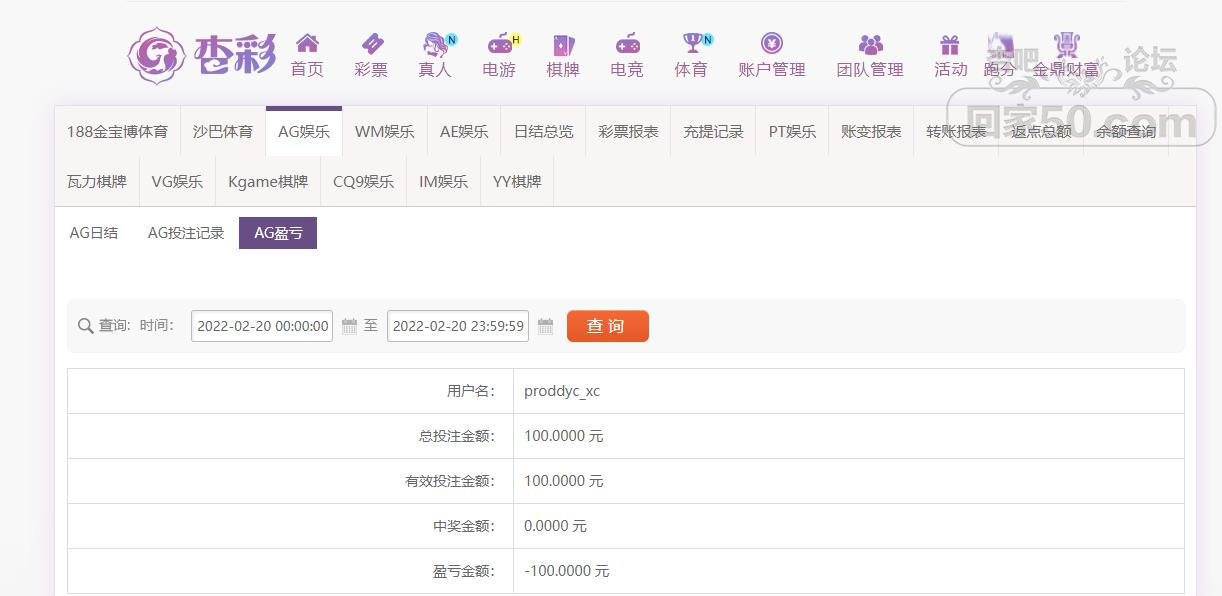
Task: Open the 彩票报表 tab
Action: click(628, 131)
